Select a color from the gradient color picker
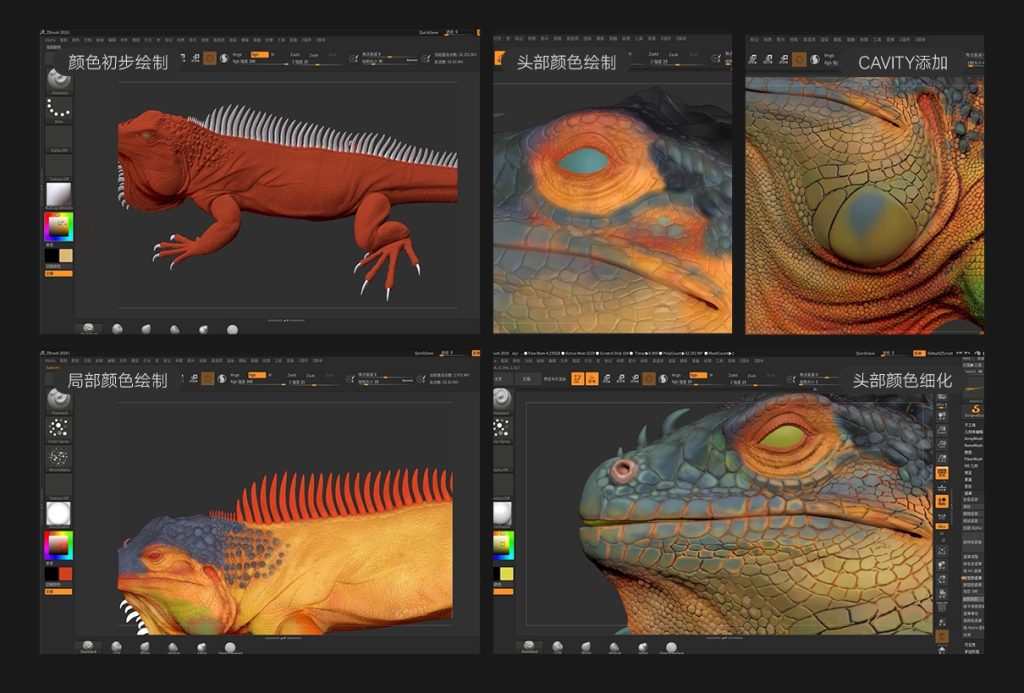The image size is (1024, 693). pyautogui.click(x=58, y=225)
